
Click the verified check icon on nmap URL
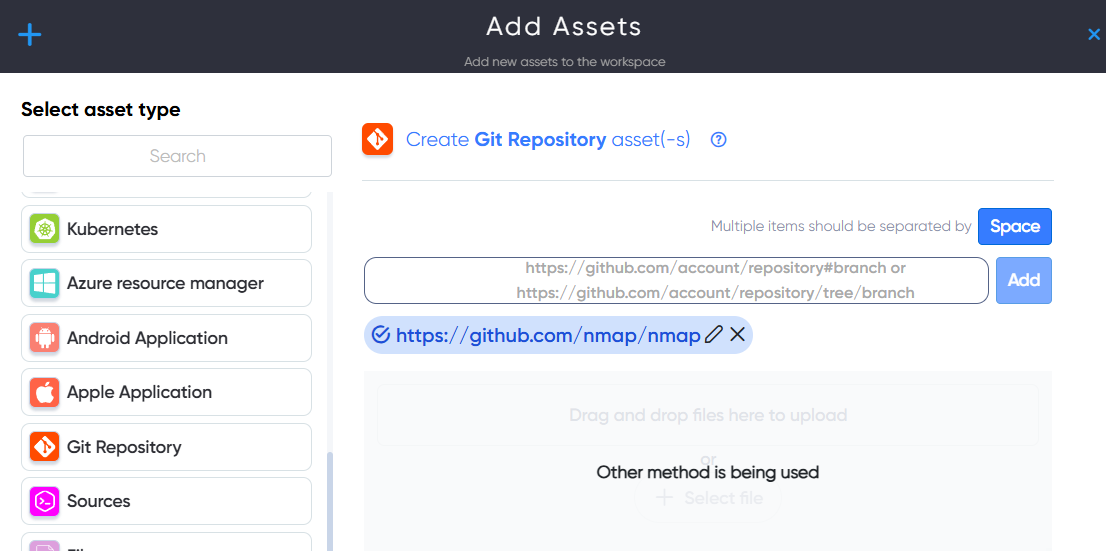tap(381, 334)
